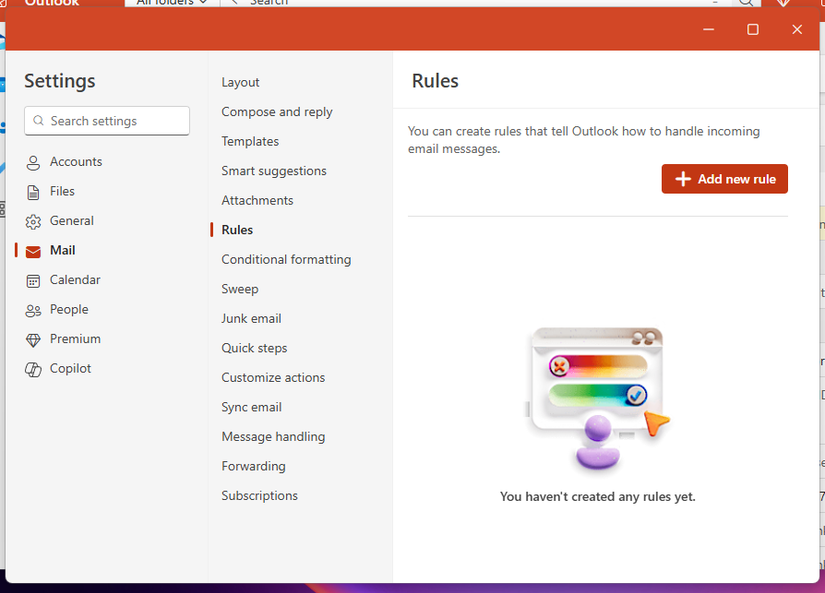
Task: Select Quick steps option
Action: point(254,348)
